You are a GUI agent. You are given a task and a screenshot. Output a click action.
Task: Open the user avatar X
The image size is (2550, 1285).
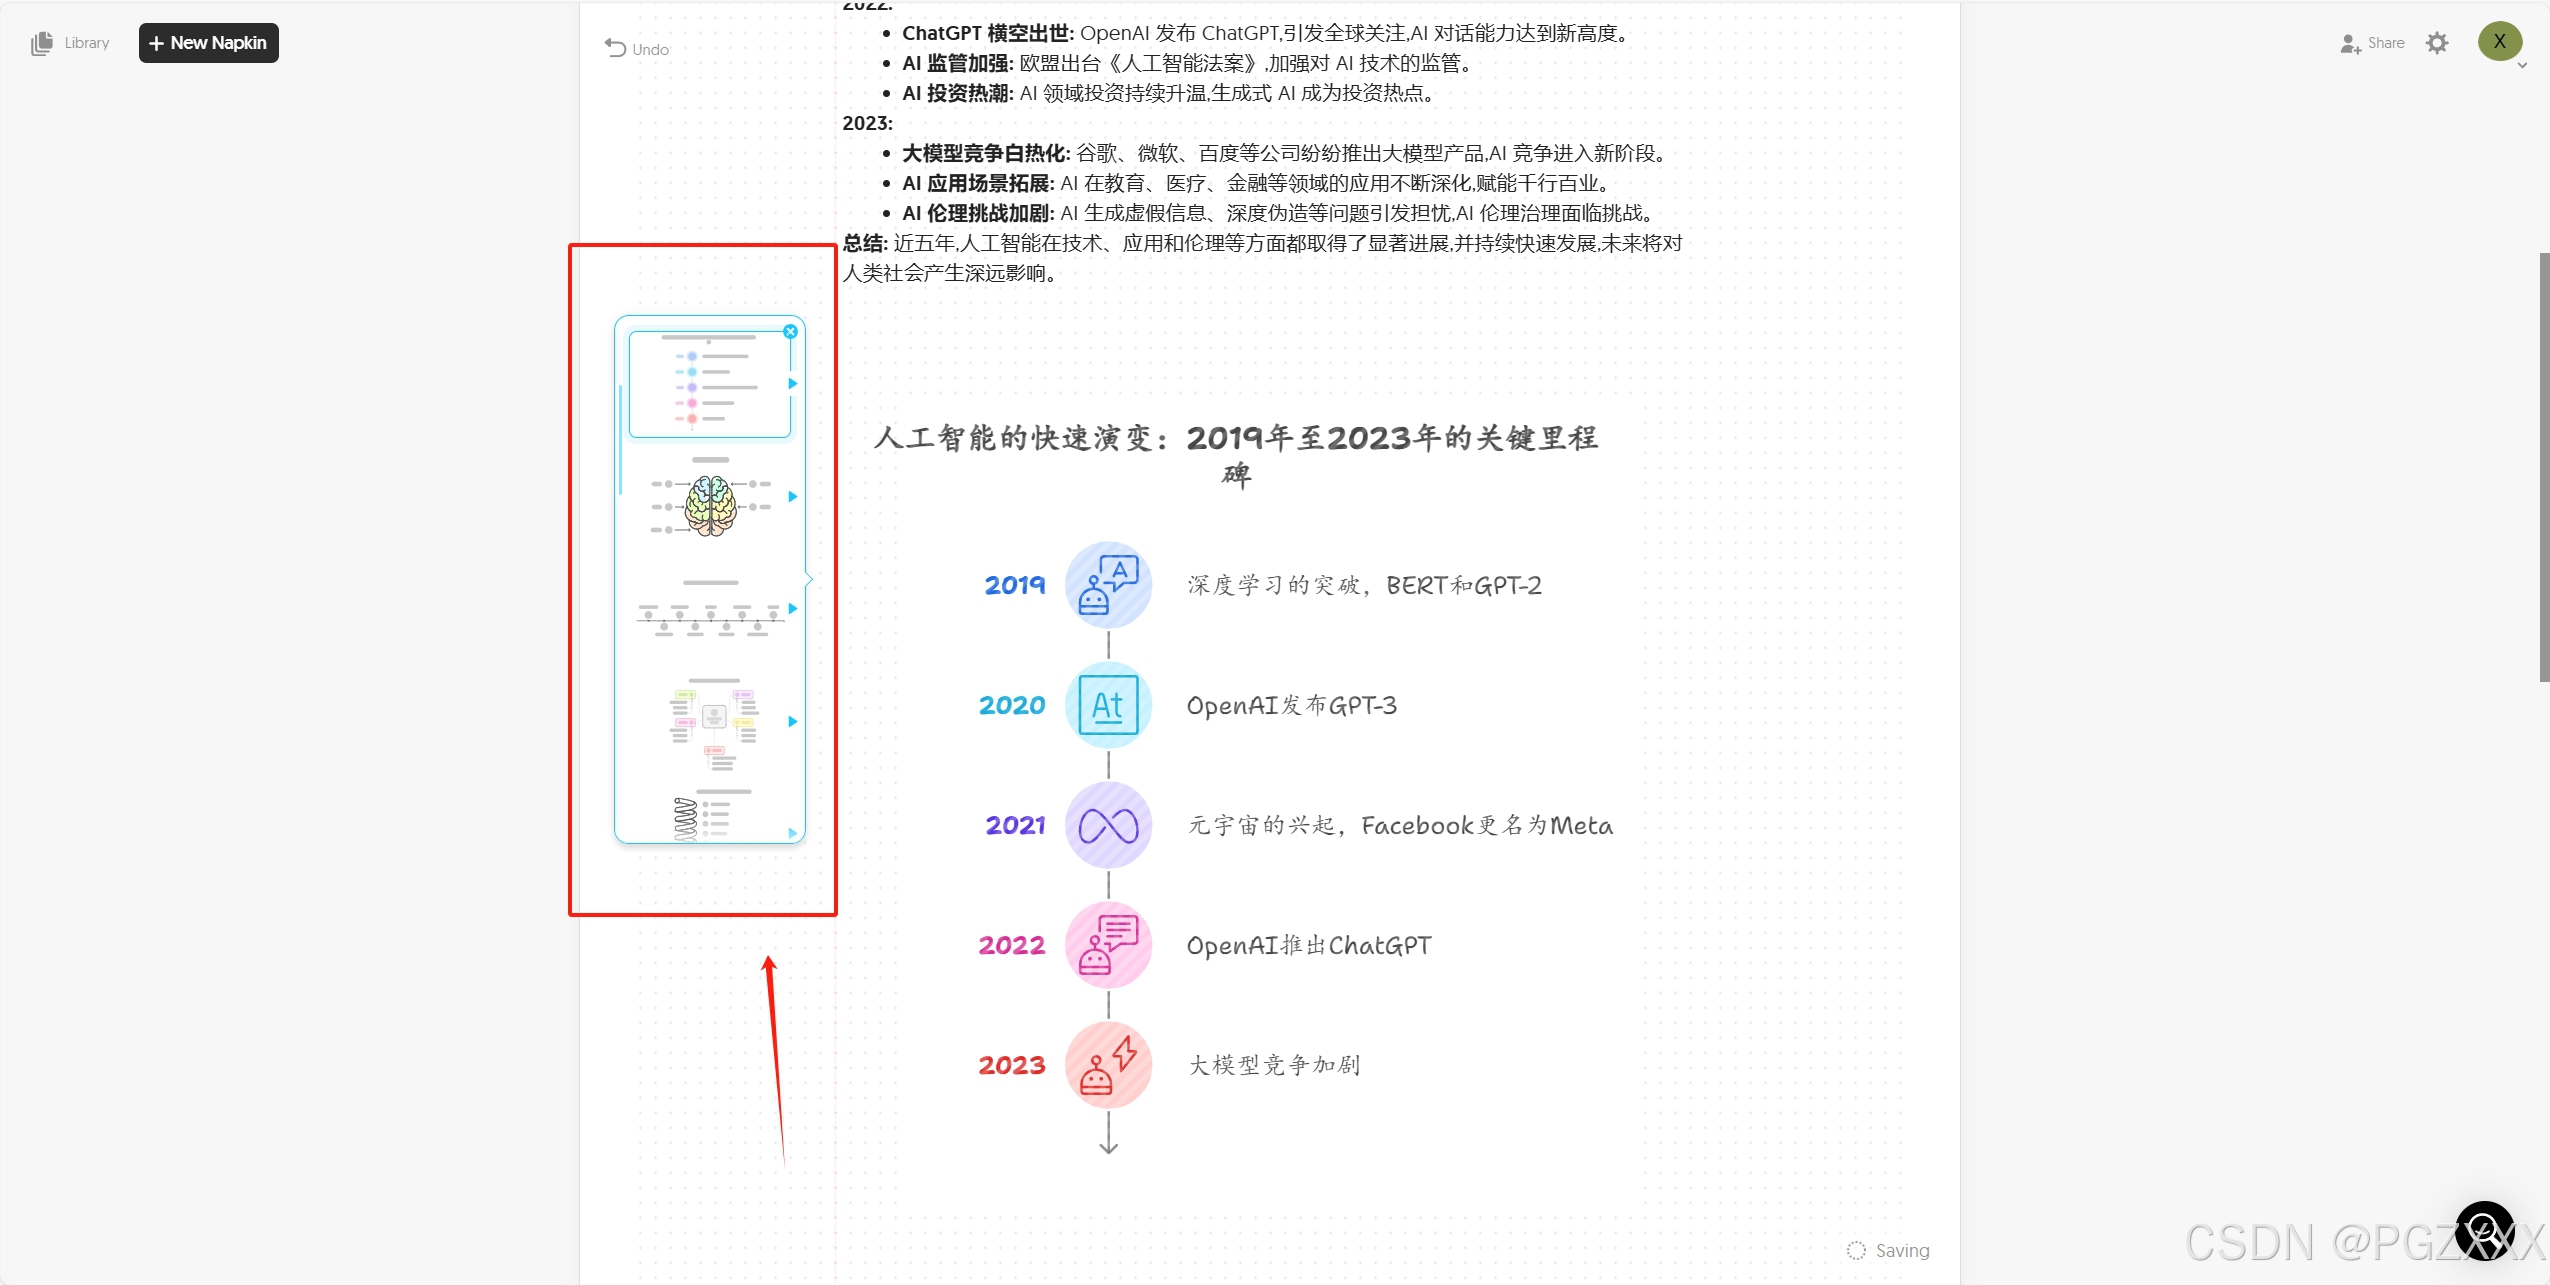coord(2499,41)
